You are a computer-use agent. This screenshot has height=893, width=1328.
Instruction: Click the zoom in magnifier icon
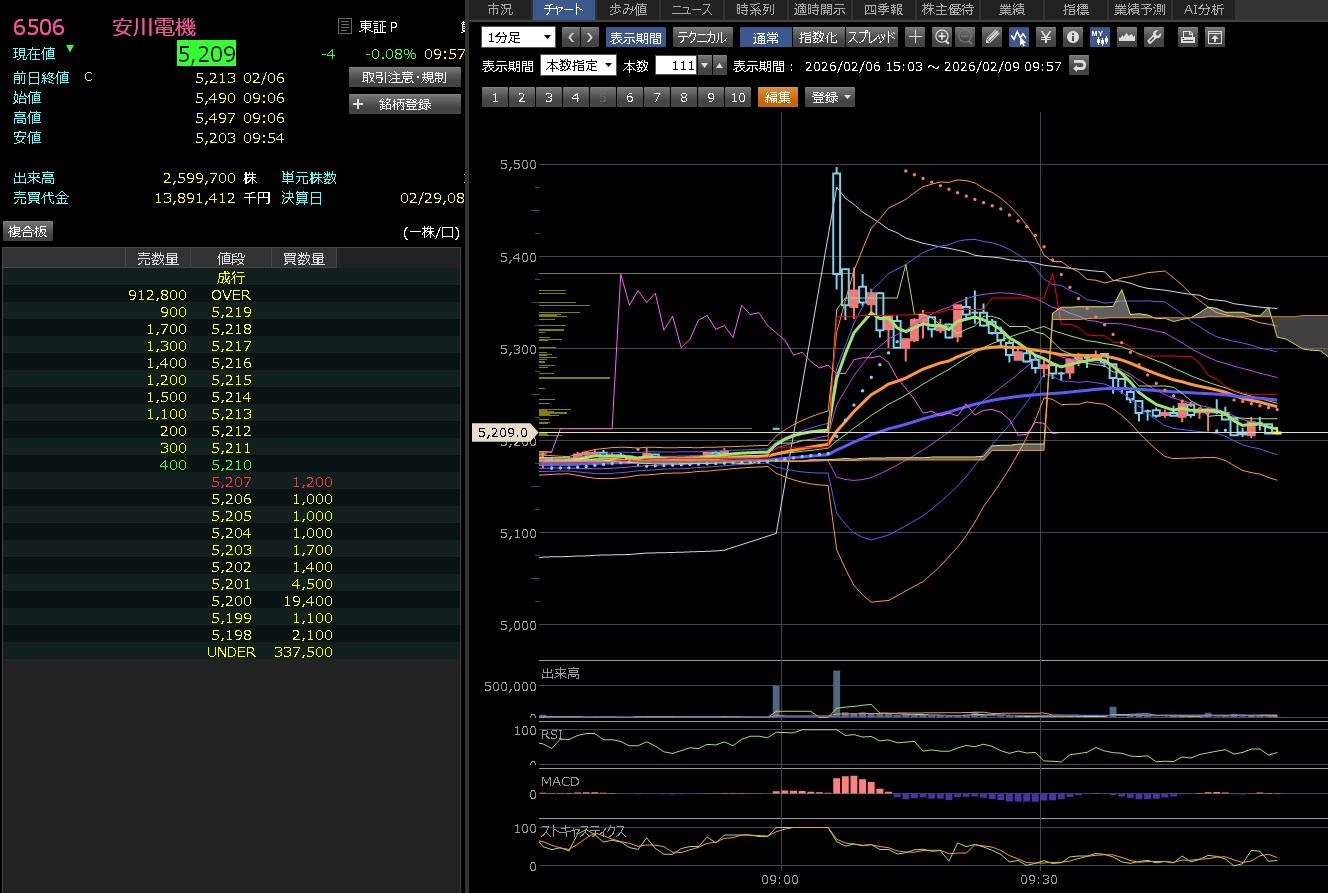(941, 38)
